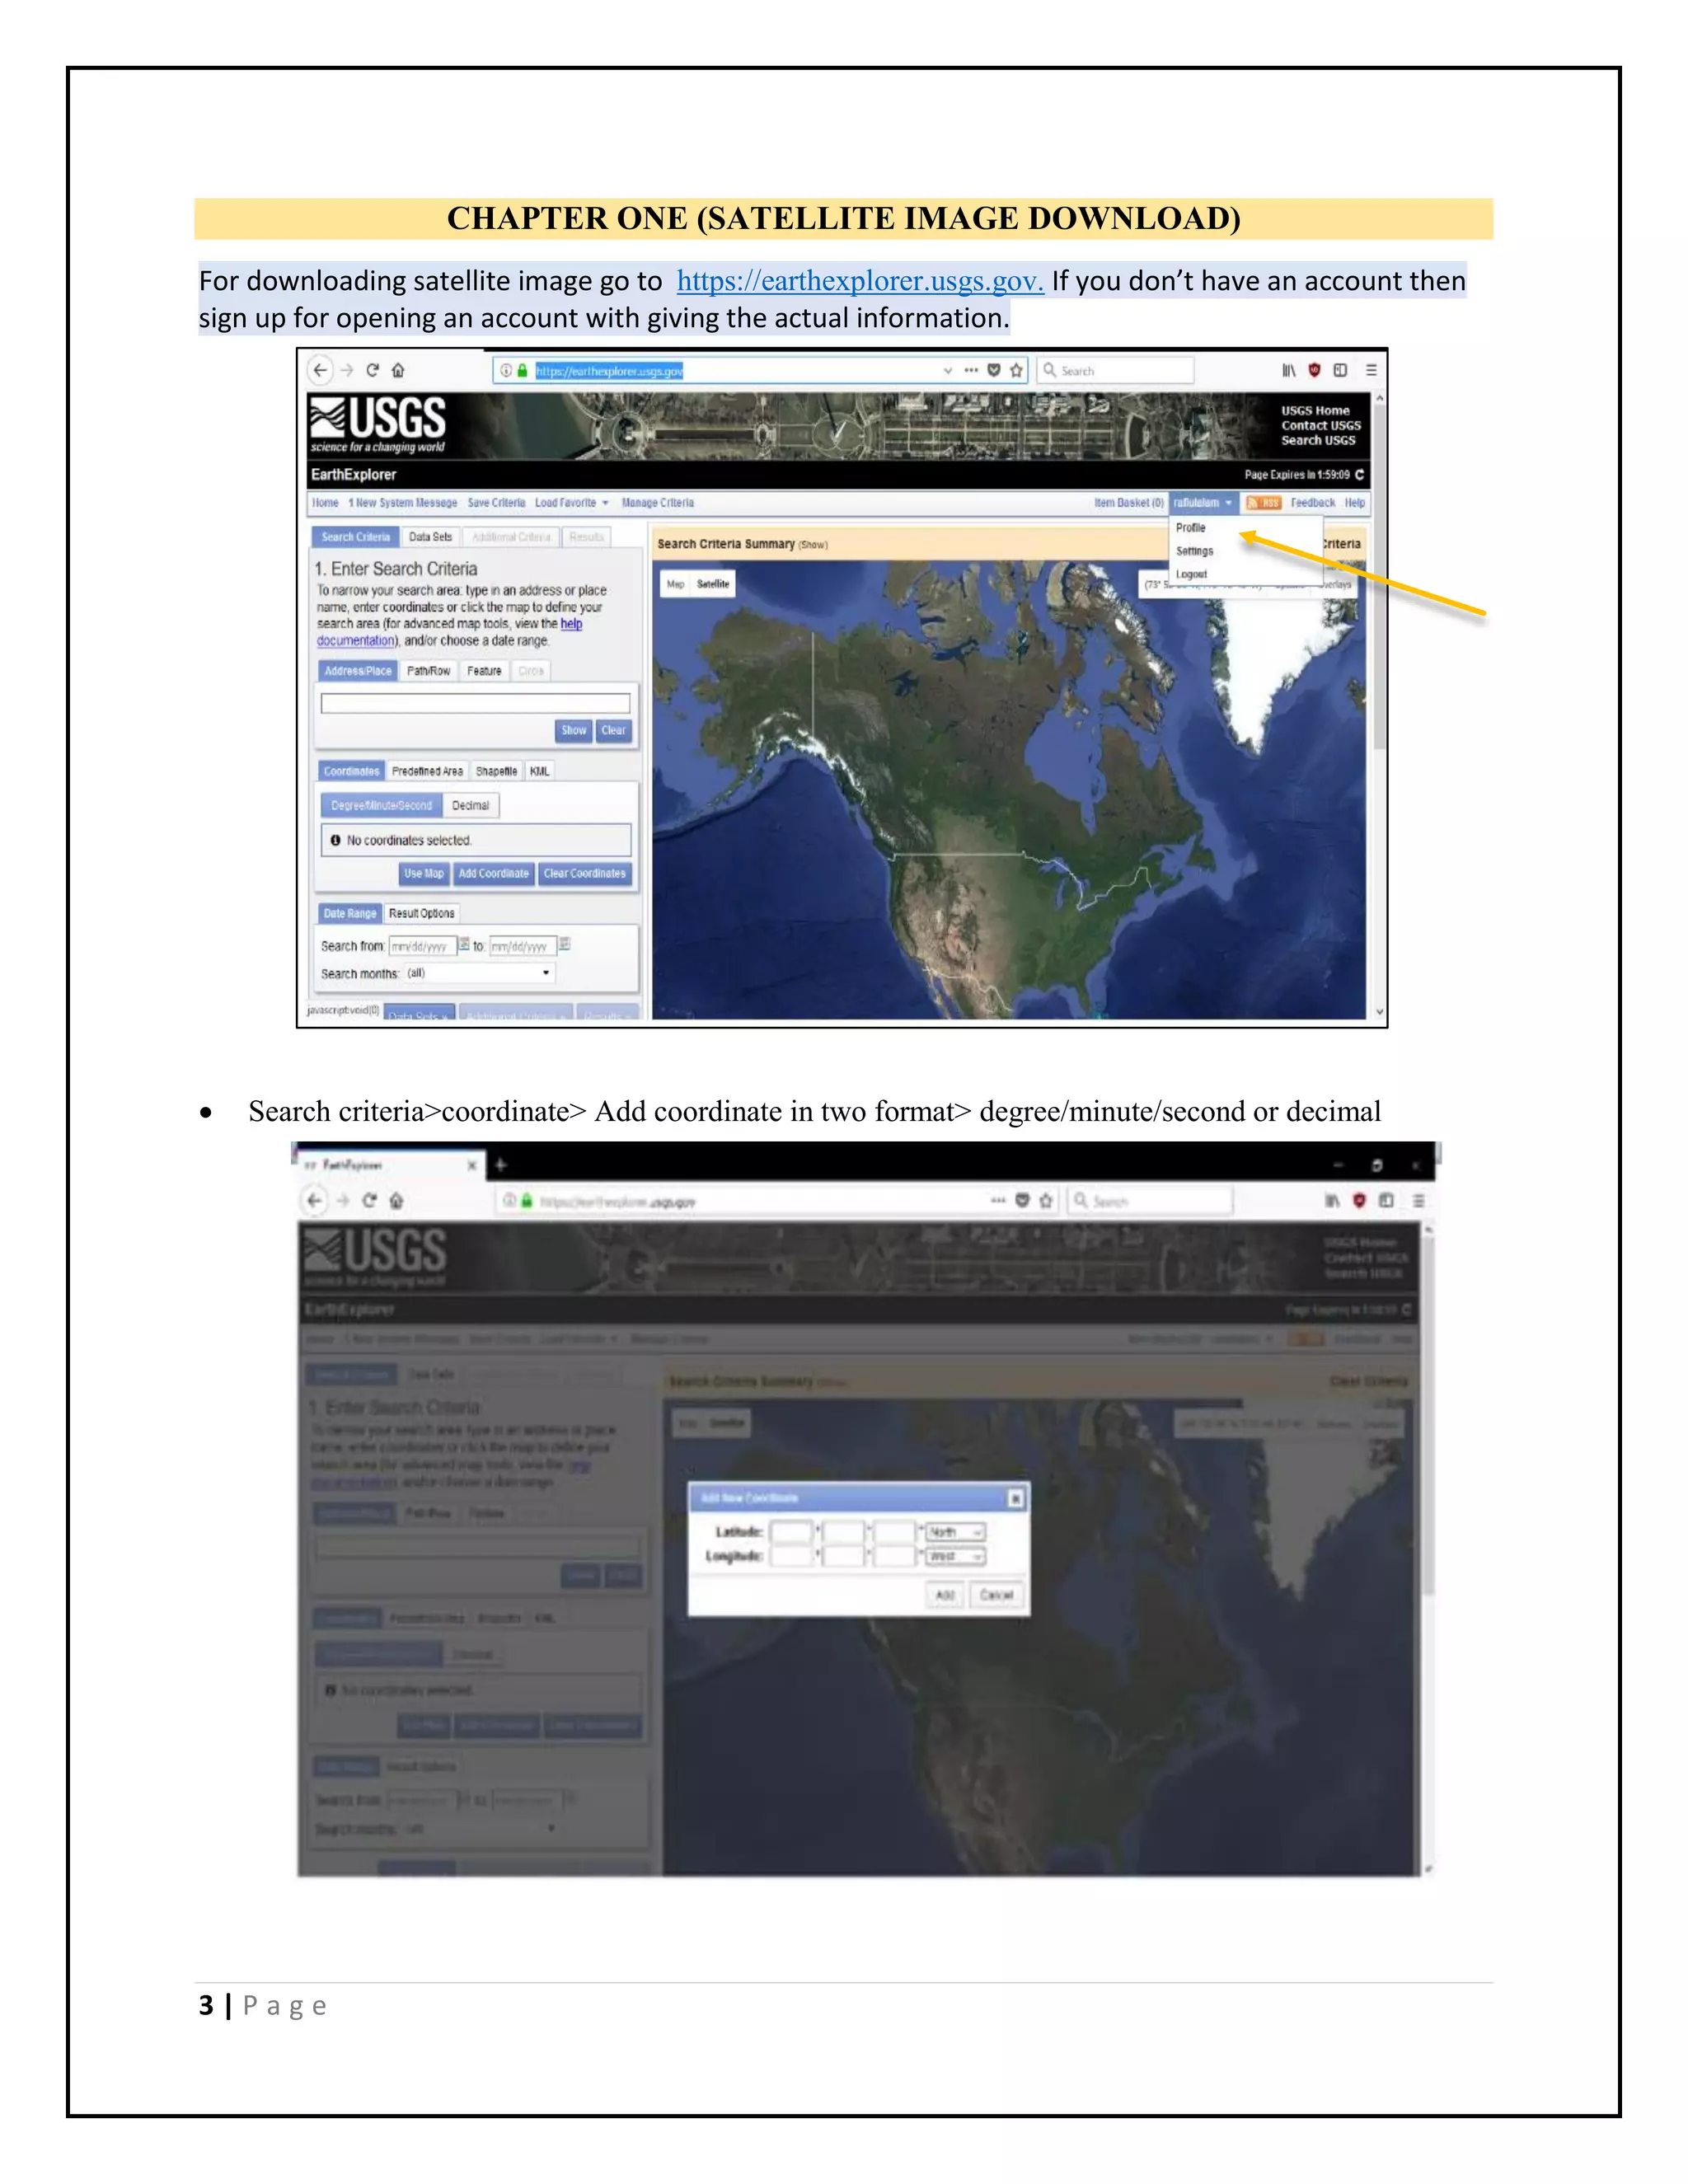Select Decimal coordinate format

pos(470,805)
